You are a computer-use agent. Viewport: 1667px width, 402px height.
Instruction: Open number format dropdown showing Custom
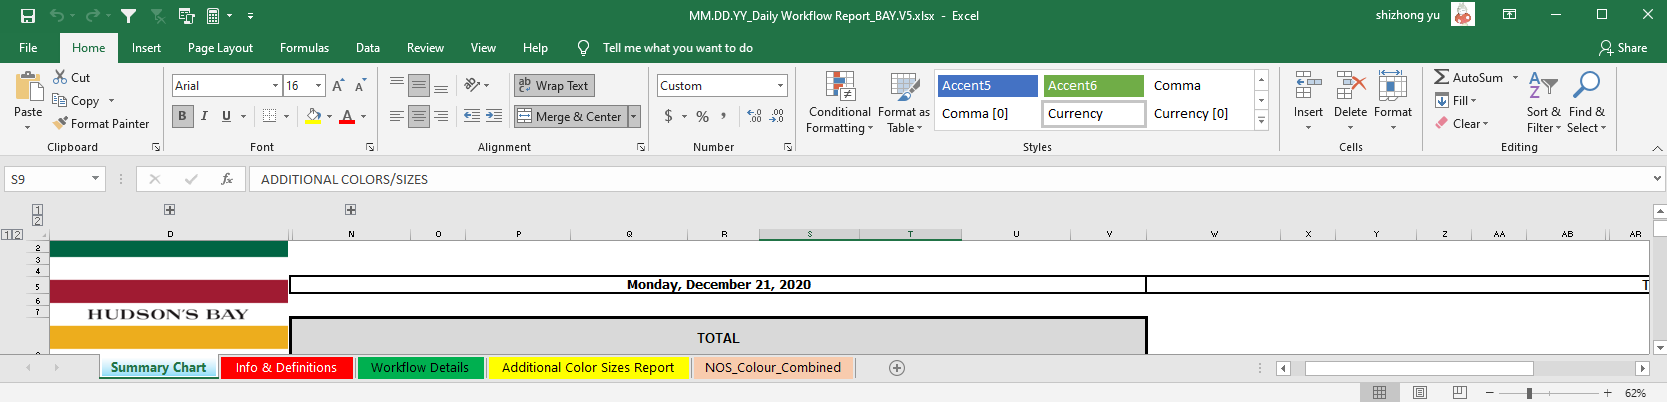781,86
